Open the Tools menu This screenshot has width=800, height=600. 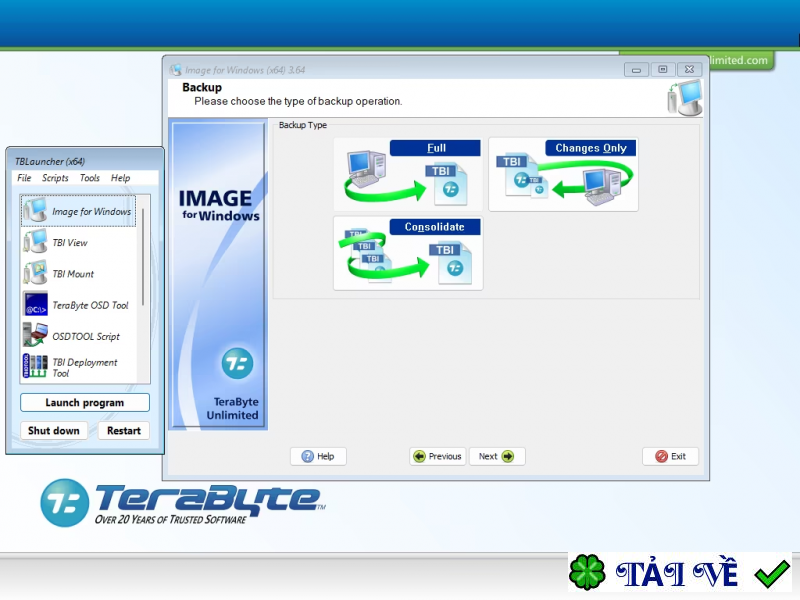(89, 178)
